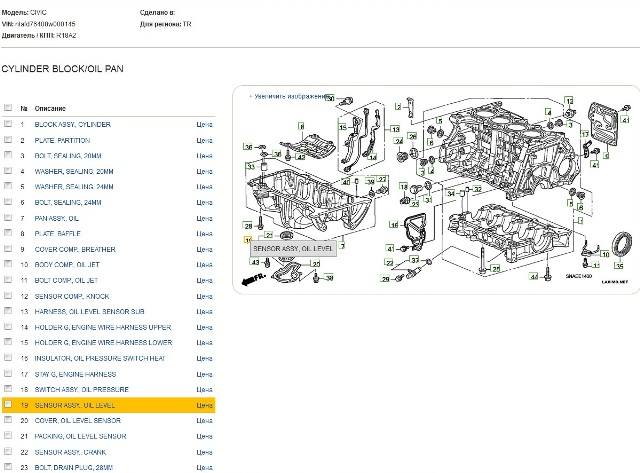640x473 pixels.
Task: Select callout number 29 on the diagram
Action: coord(385,279)
